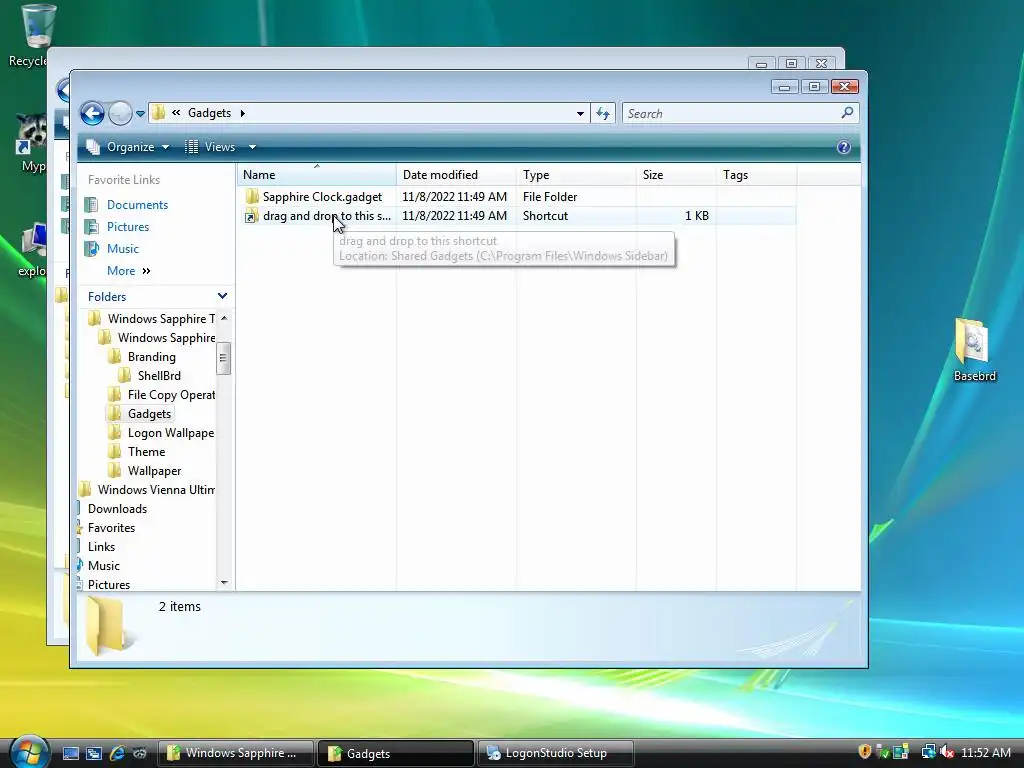Open recent pages dropdown beside Forward button

(140, 114)
